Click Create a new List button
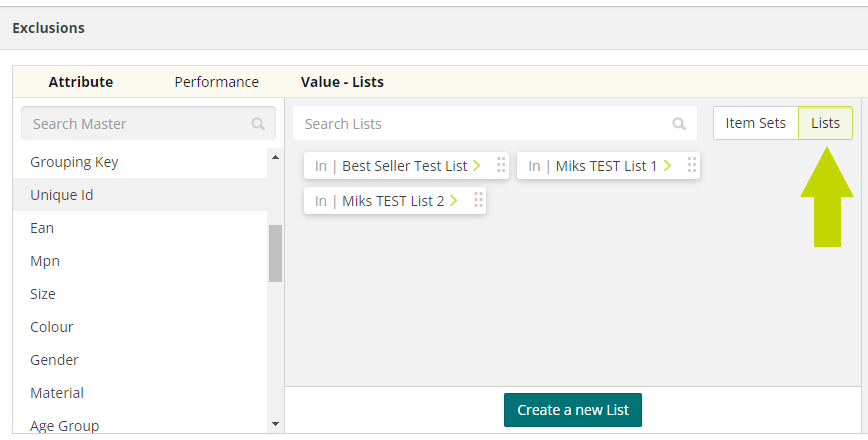Image resolution: width=868 pixels, height=440 pixels. 573,410
